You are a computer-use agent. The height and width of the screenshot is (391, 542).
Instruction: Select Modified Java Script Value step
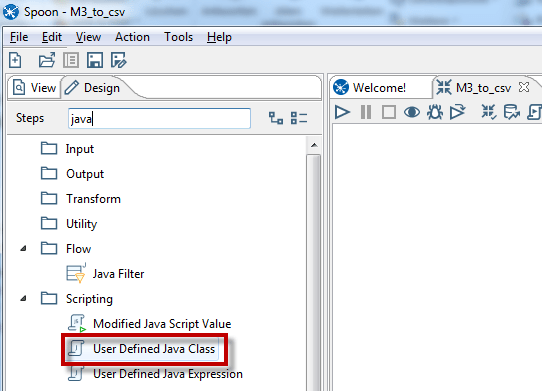(162, 324)
